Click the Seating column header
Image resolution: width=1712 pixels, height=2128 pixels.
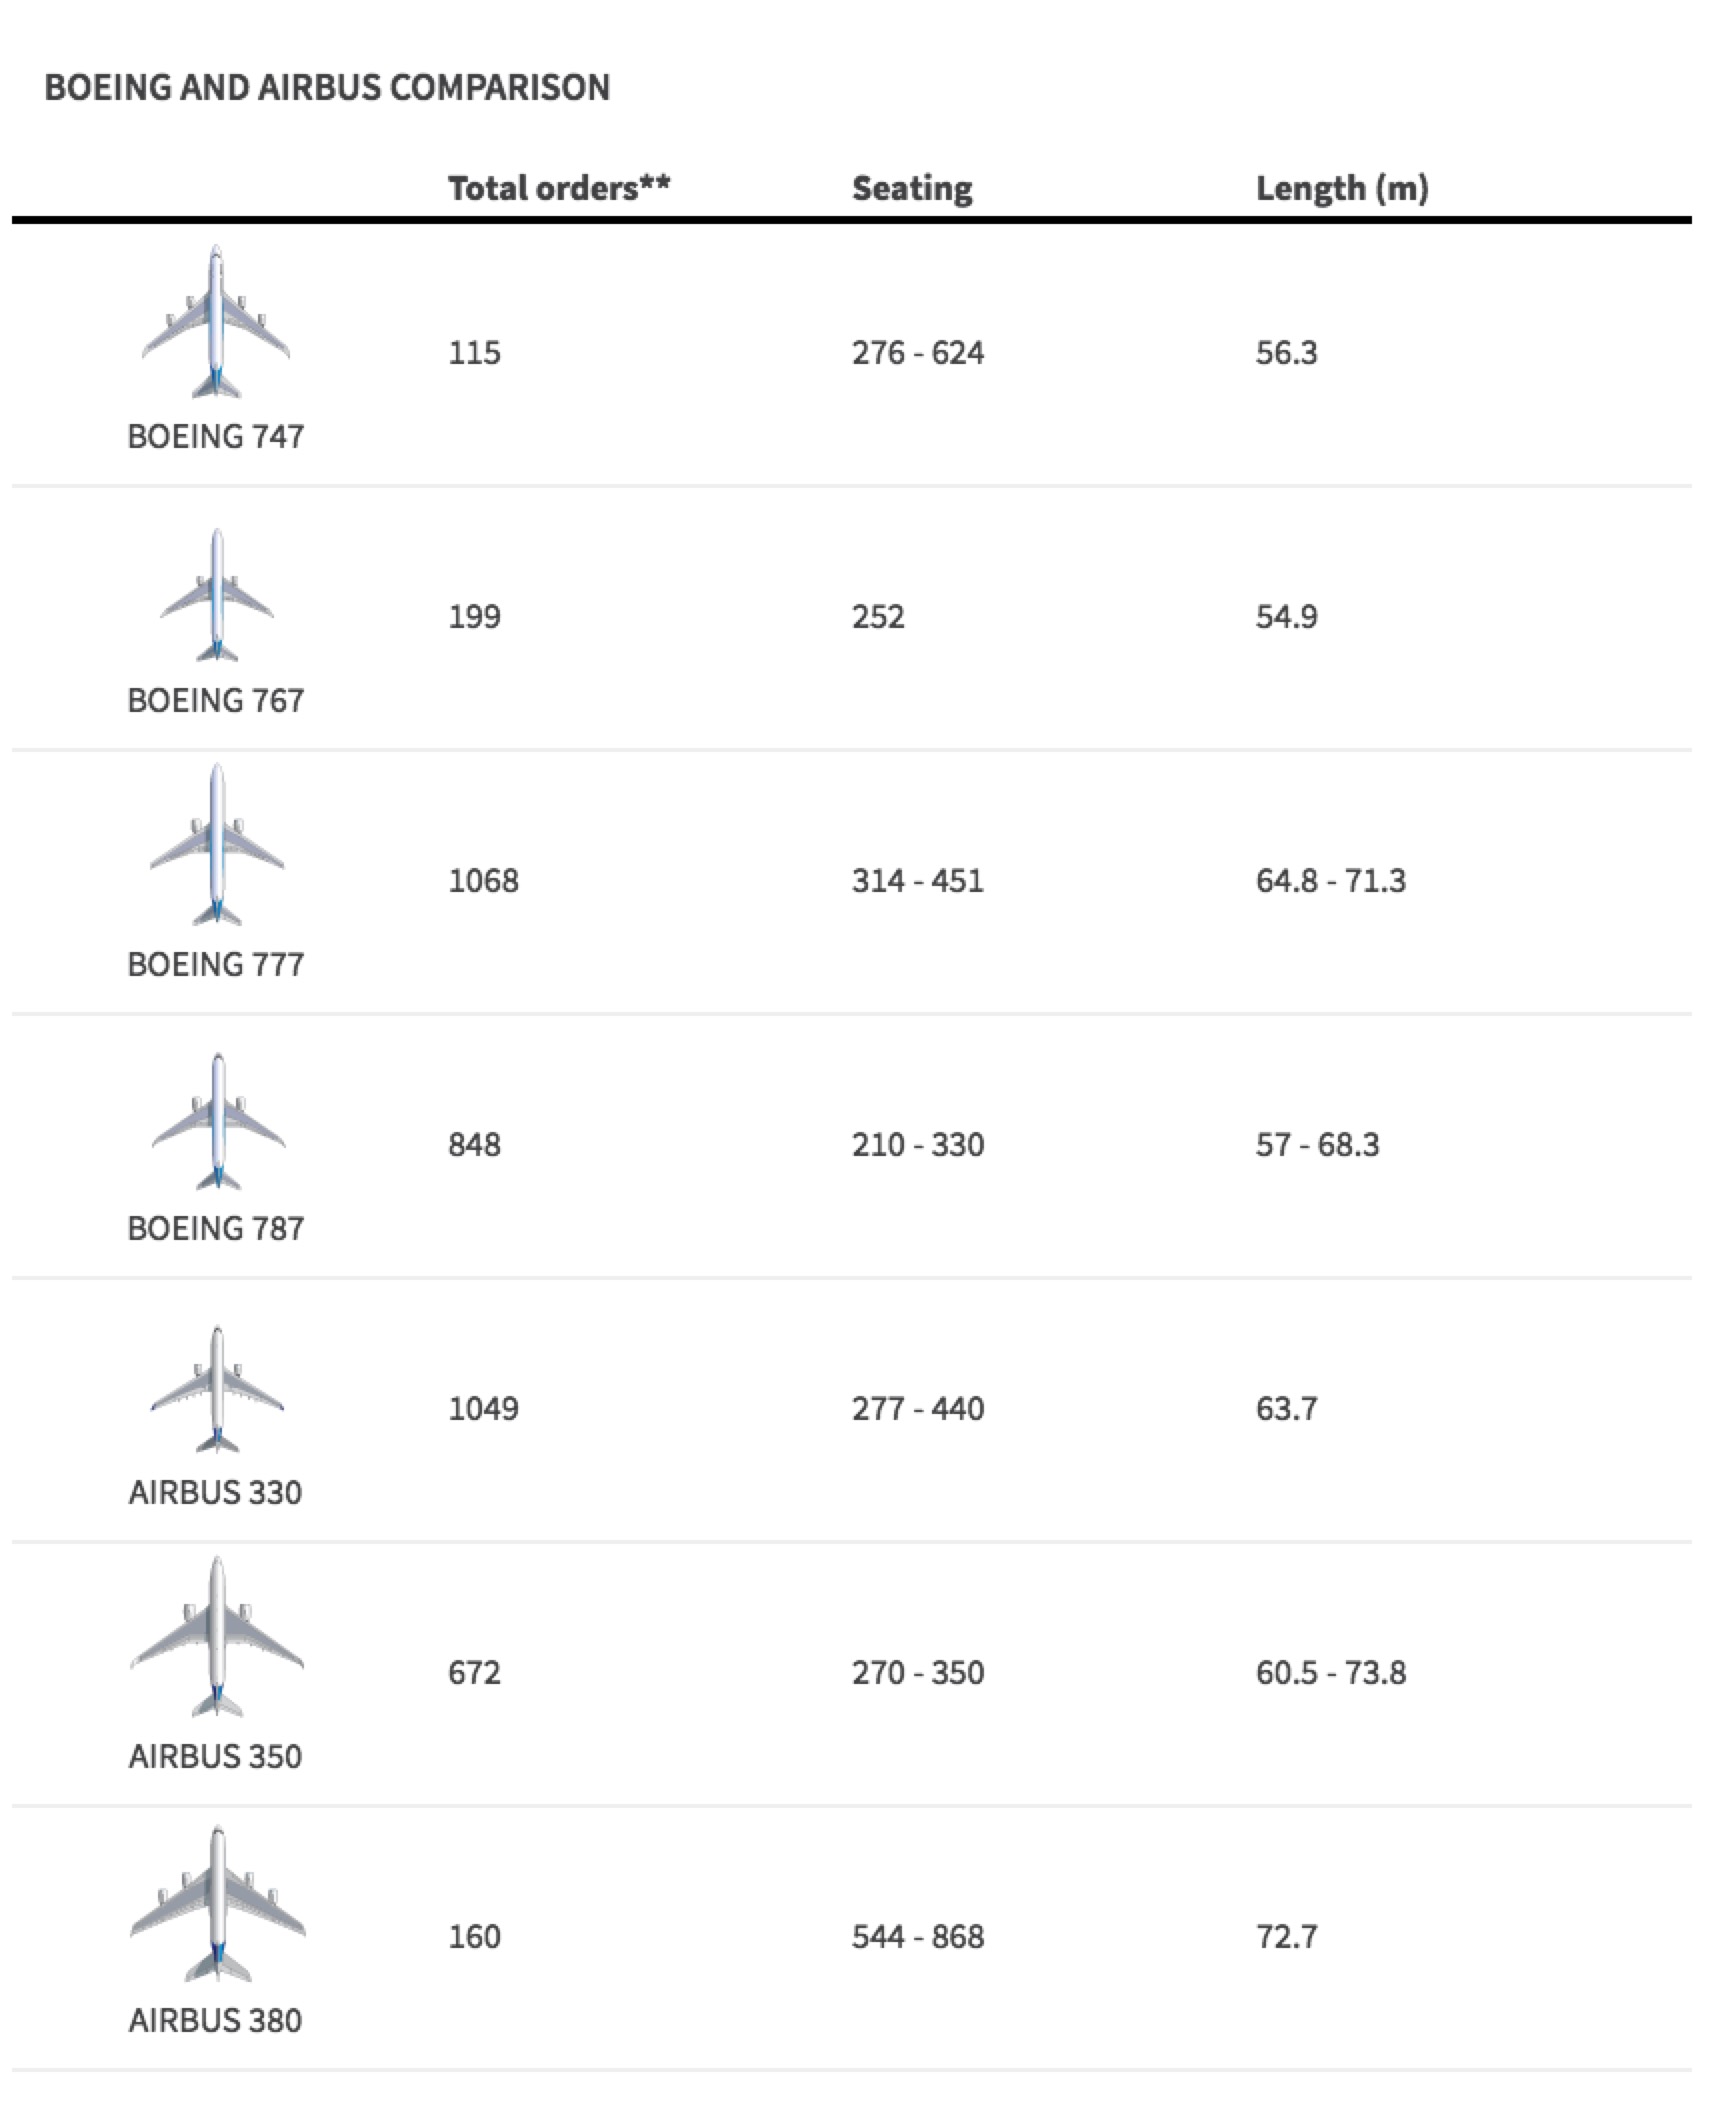tap(911, 188)
